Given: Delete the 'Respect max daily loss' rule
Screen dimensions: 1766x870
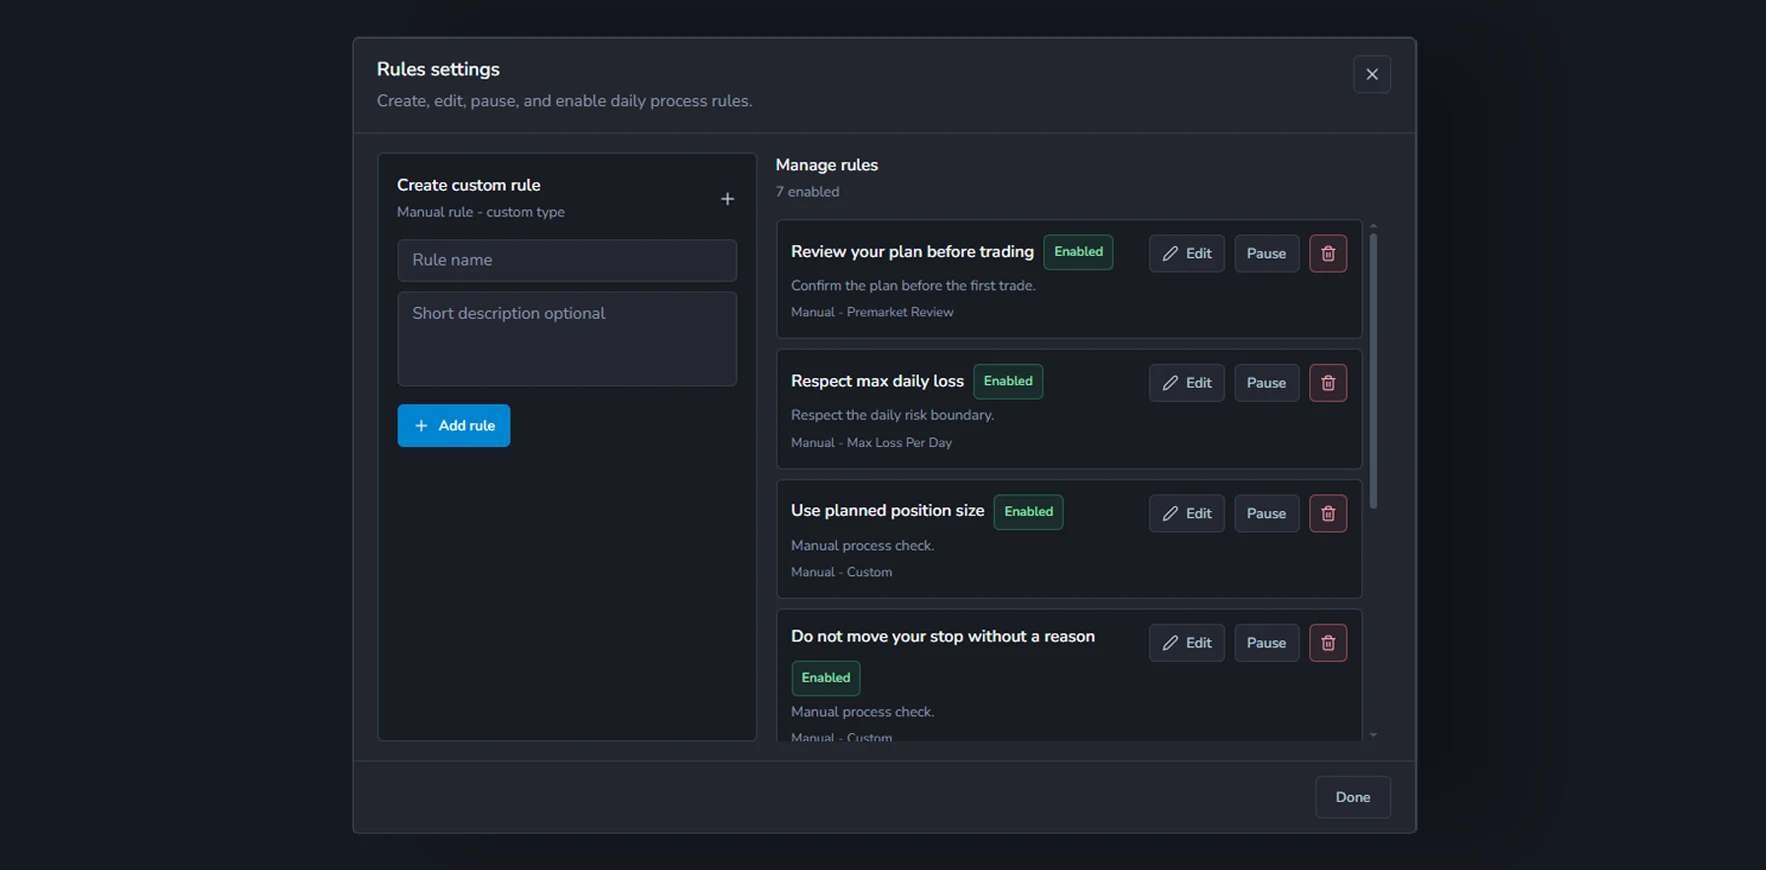Looking at the screenshot, I should pos(1328,383).
